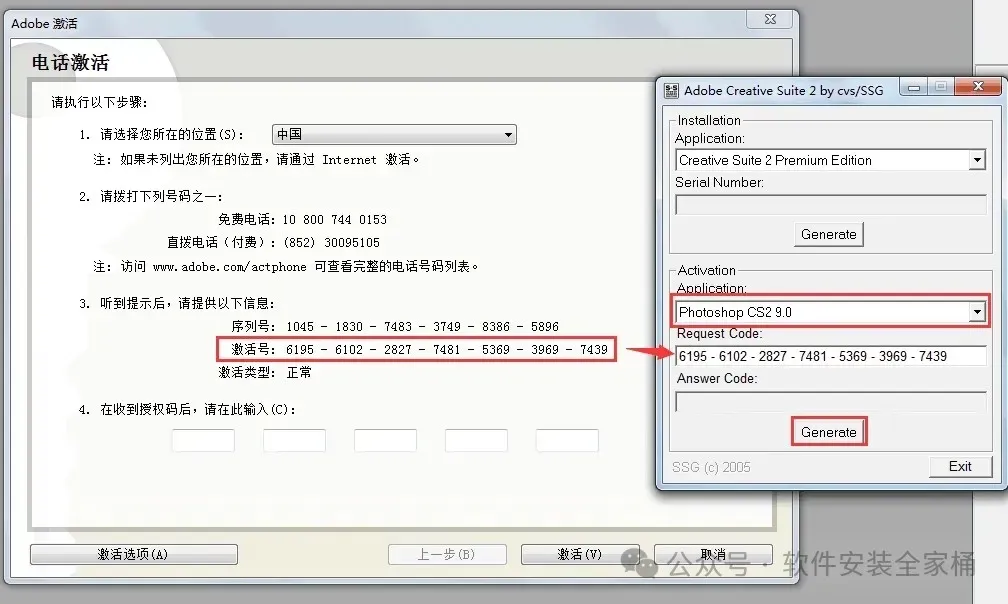Open the location dropdown showing 中国
Screen dimensions: 1008x604
[394, 134]
